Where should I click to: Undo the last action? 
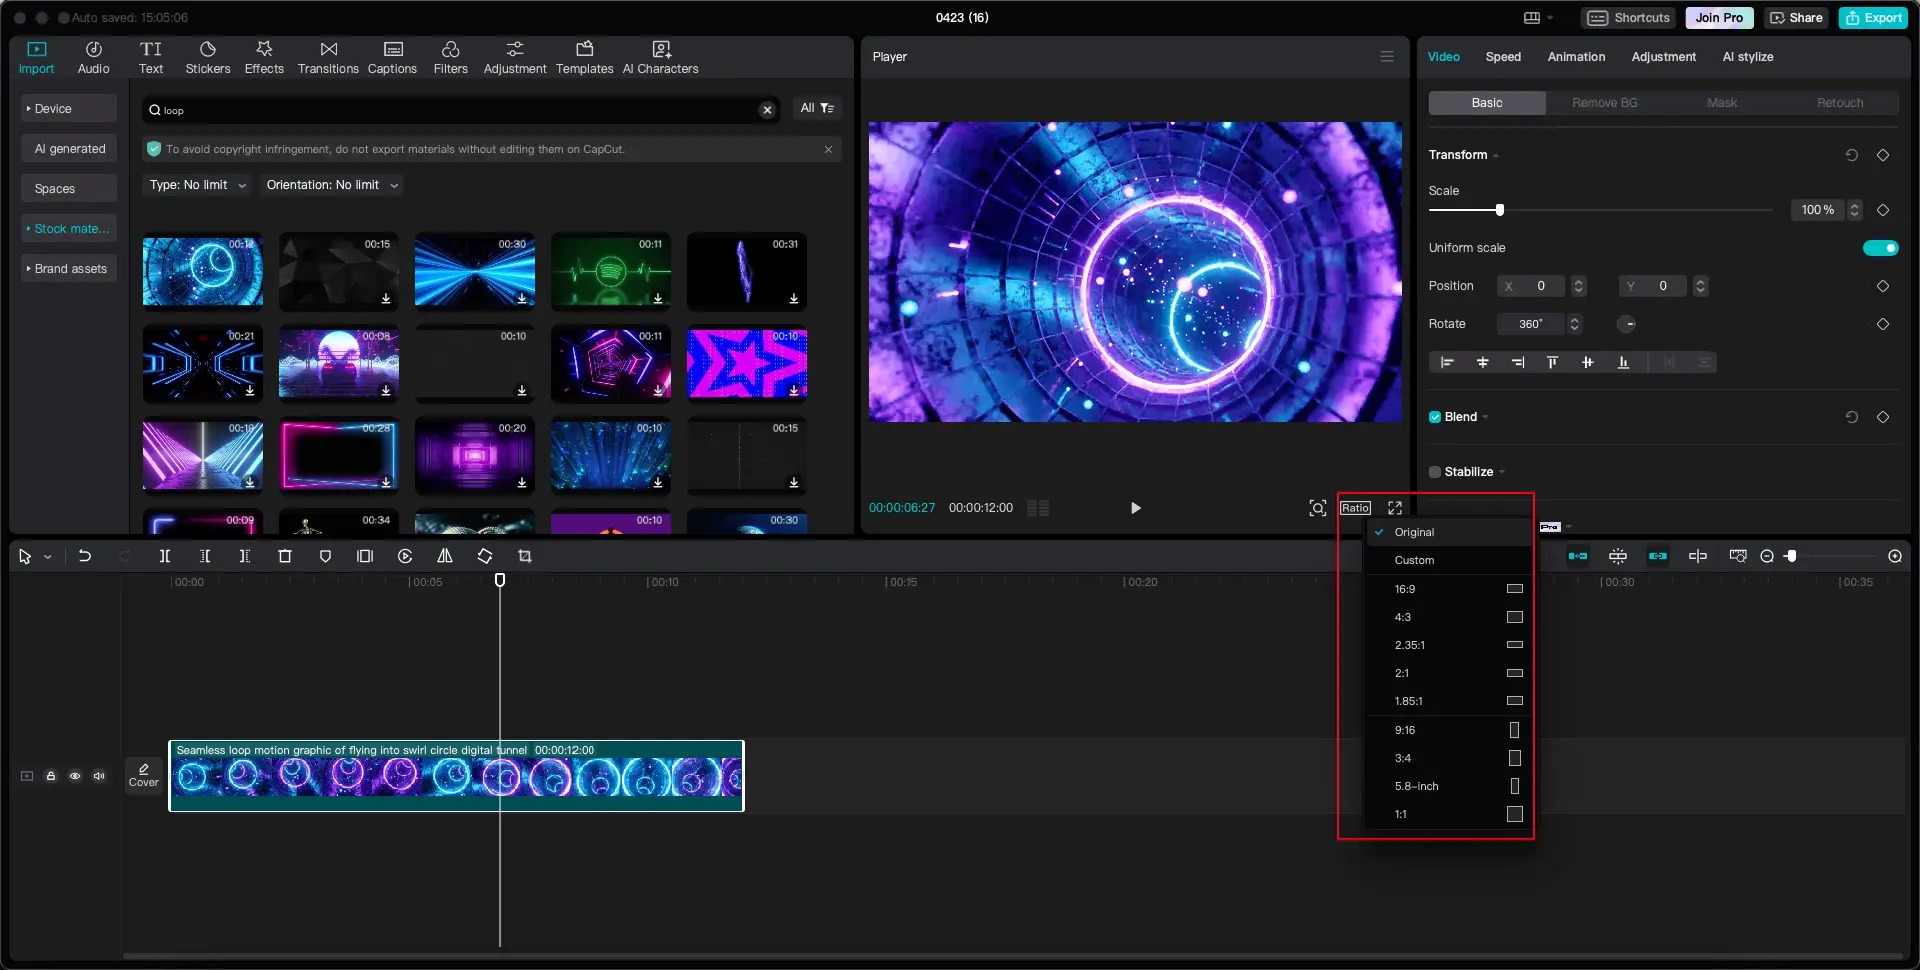(x=85, y=556)
